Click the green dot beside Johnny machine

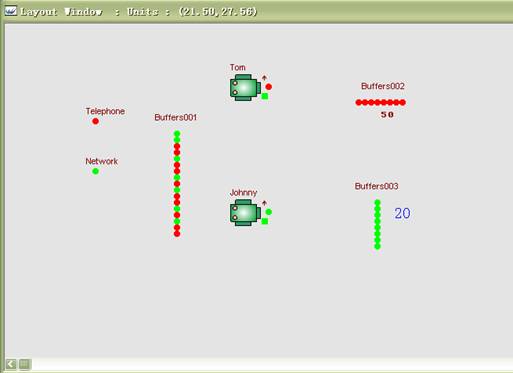click(x=269, y=212)
